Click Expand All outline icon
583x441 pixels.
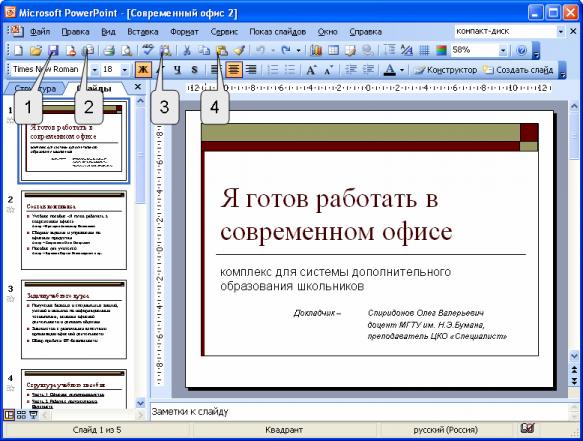click(389, 50)
